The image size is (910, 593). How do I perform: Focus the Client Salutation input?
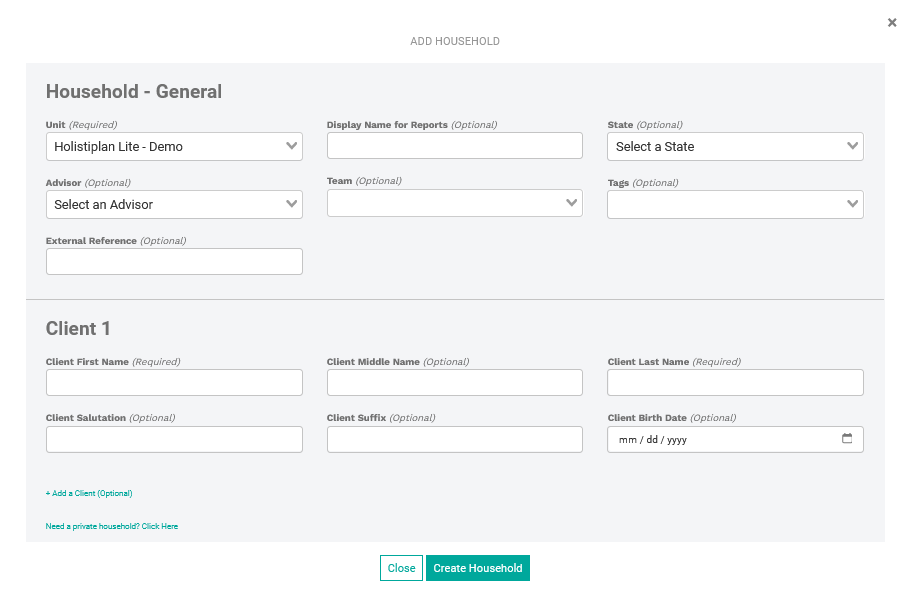pos(174,440)
